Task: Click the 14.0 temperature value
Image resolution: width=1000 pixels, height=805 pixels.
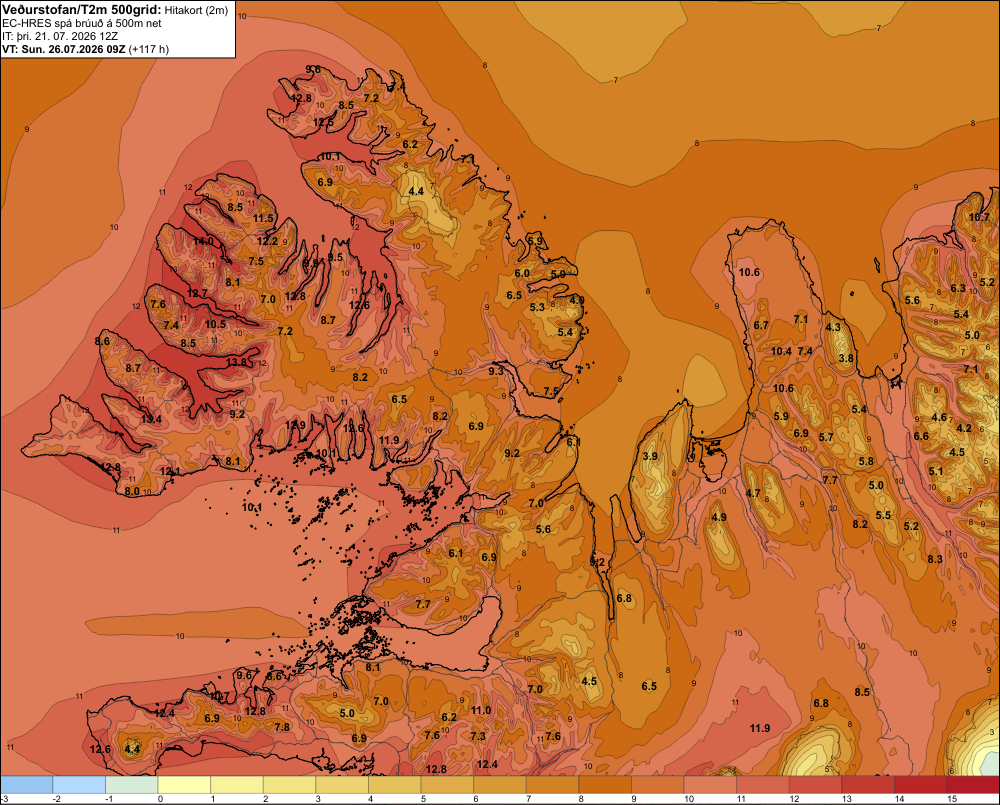Action: coord(203,241)
